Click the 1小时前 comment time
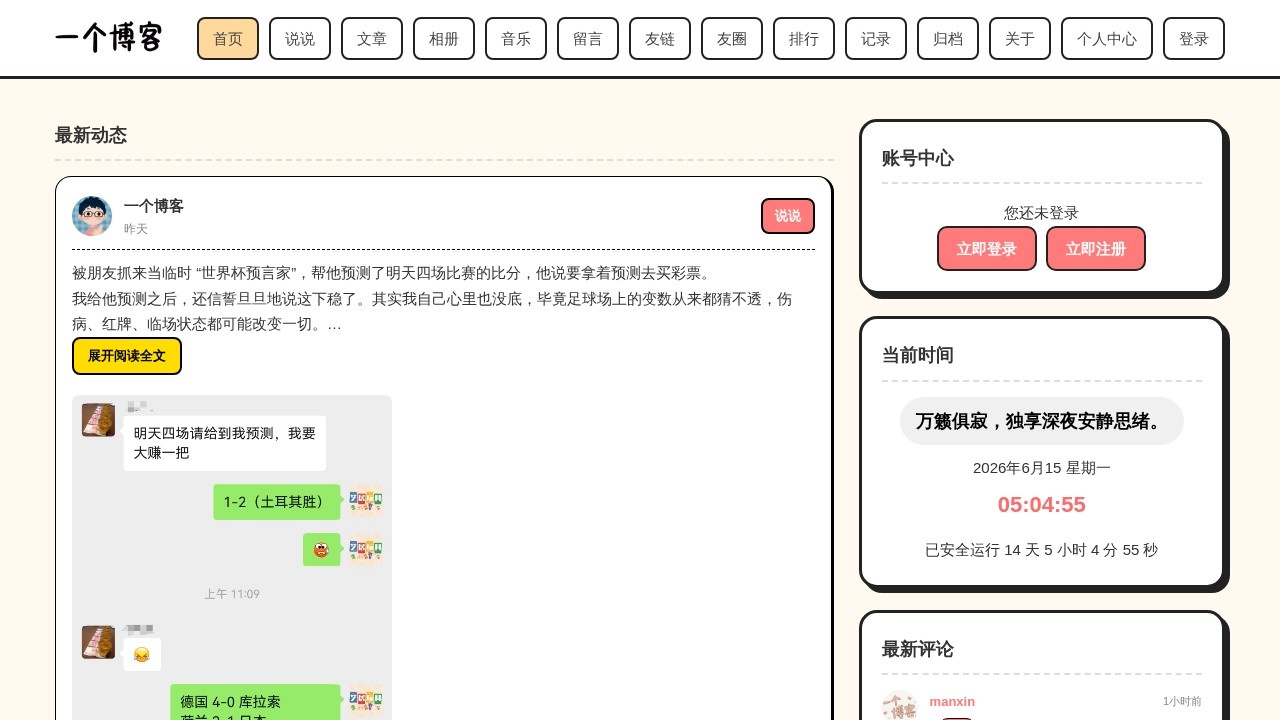 (1182, 702)
